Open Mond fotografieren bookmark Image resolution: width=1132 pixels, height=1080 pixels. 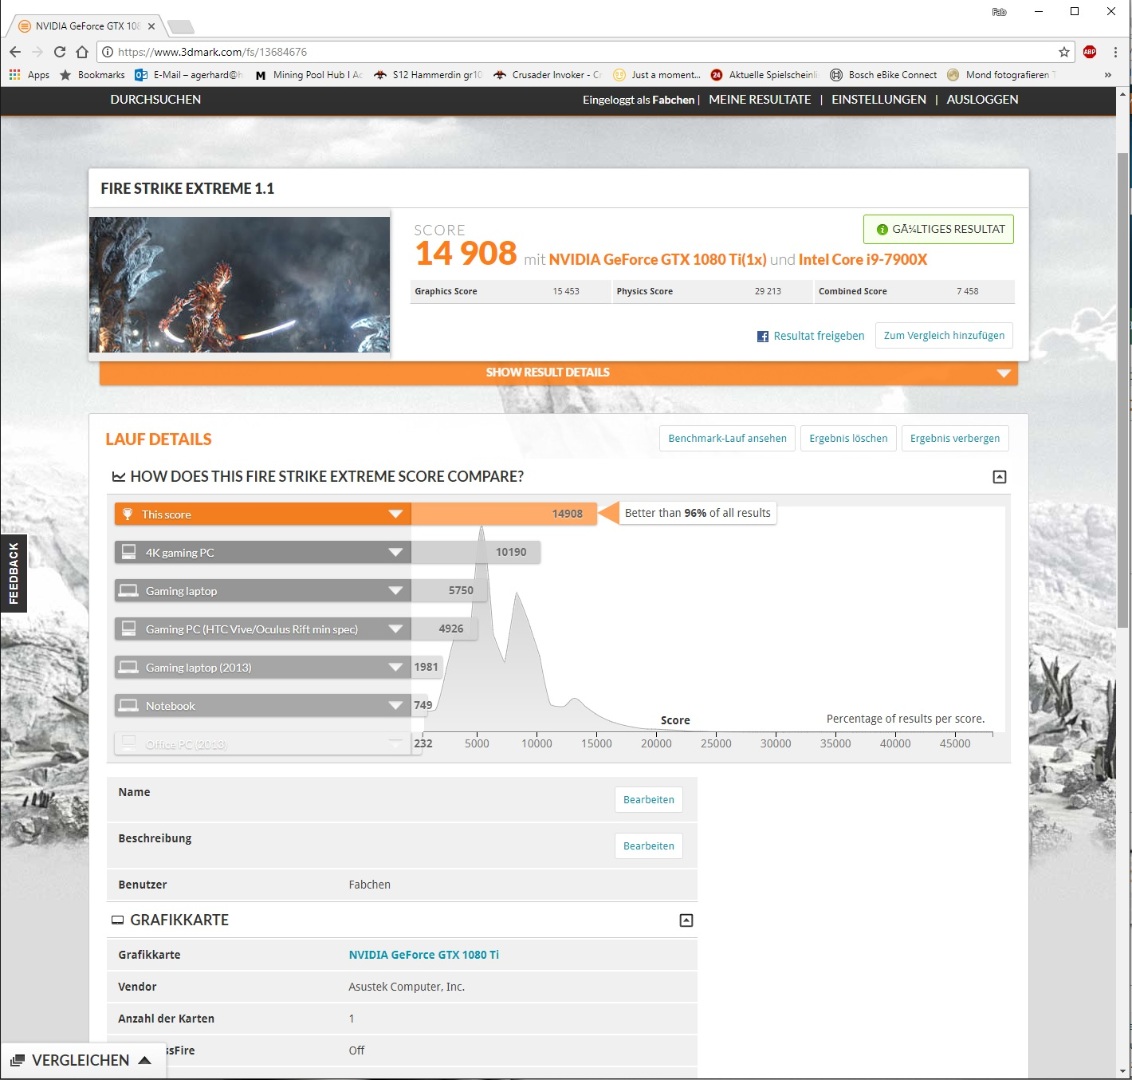click(x=1001, y=75)
